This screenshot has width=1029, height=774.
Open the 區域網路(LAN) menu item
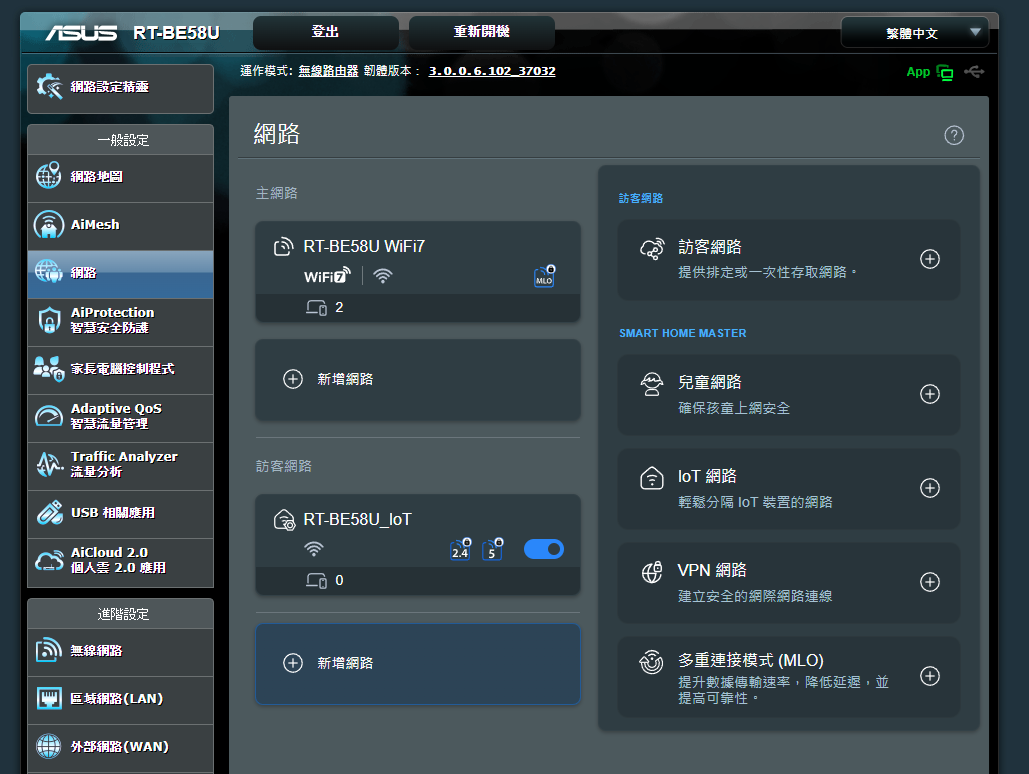[x=121, y=699]
